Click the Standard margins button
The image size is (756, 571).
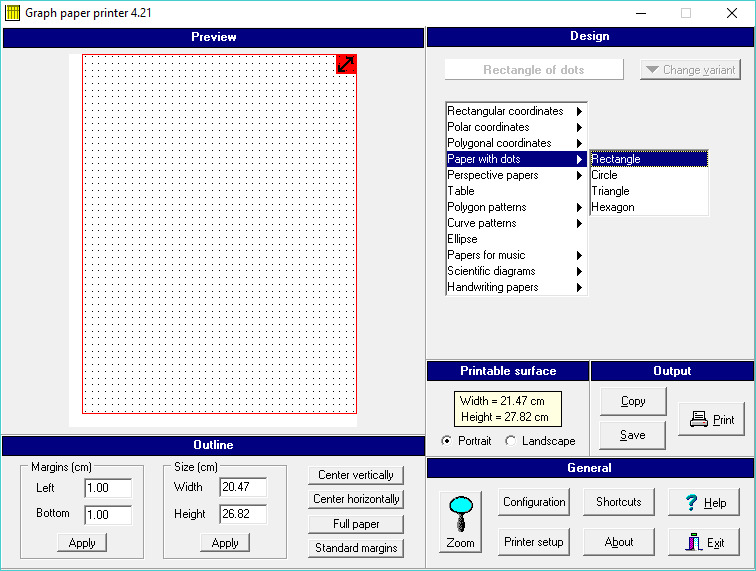[356, 548]
